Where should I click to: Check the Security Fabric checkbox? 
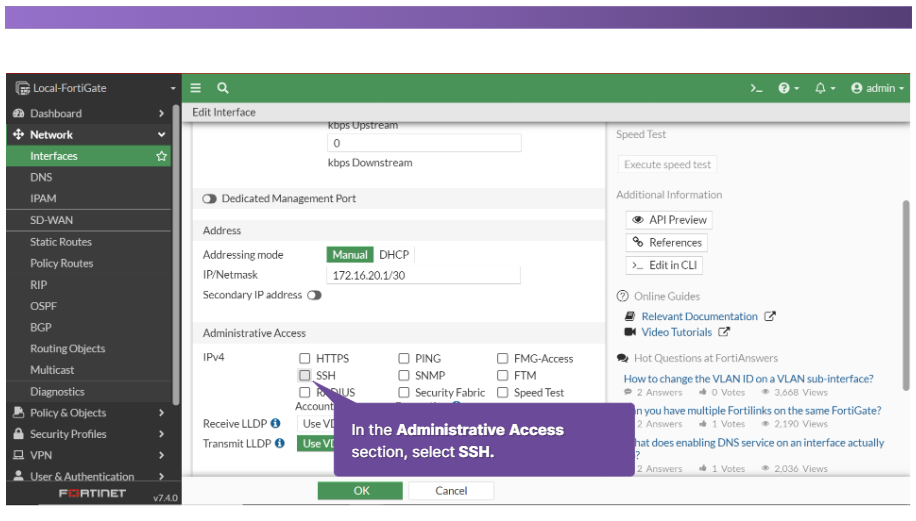tap(404, 393)
